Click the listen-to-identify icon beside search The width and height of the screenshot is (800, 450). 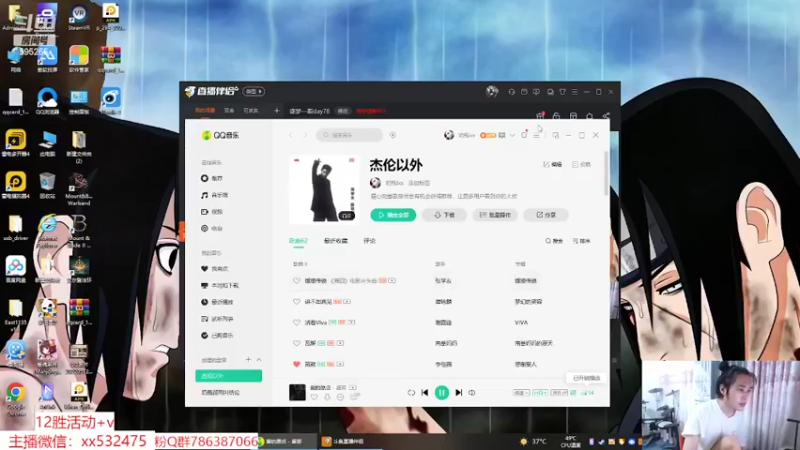pyautogui.click(x=393, y=135)
